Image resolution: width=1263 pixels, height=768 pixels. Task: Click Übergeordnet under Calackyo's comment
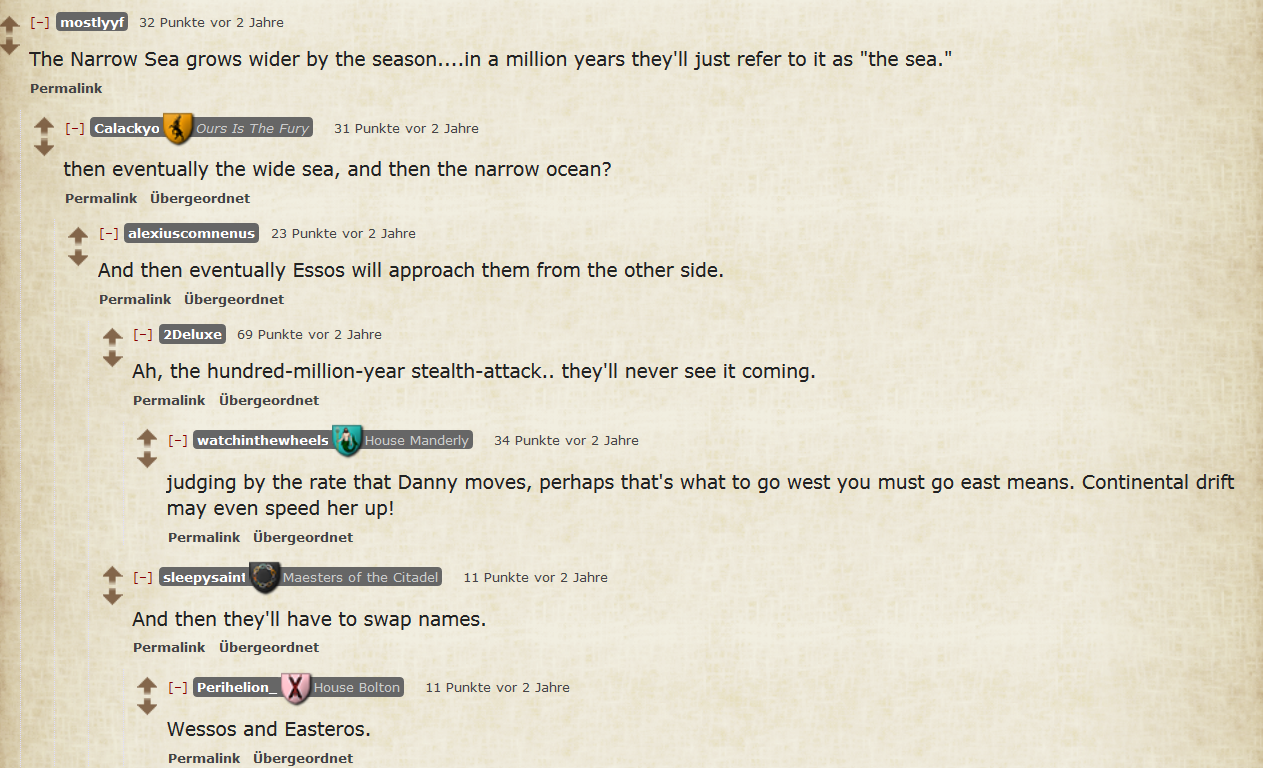(x=200, y=198)
